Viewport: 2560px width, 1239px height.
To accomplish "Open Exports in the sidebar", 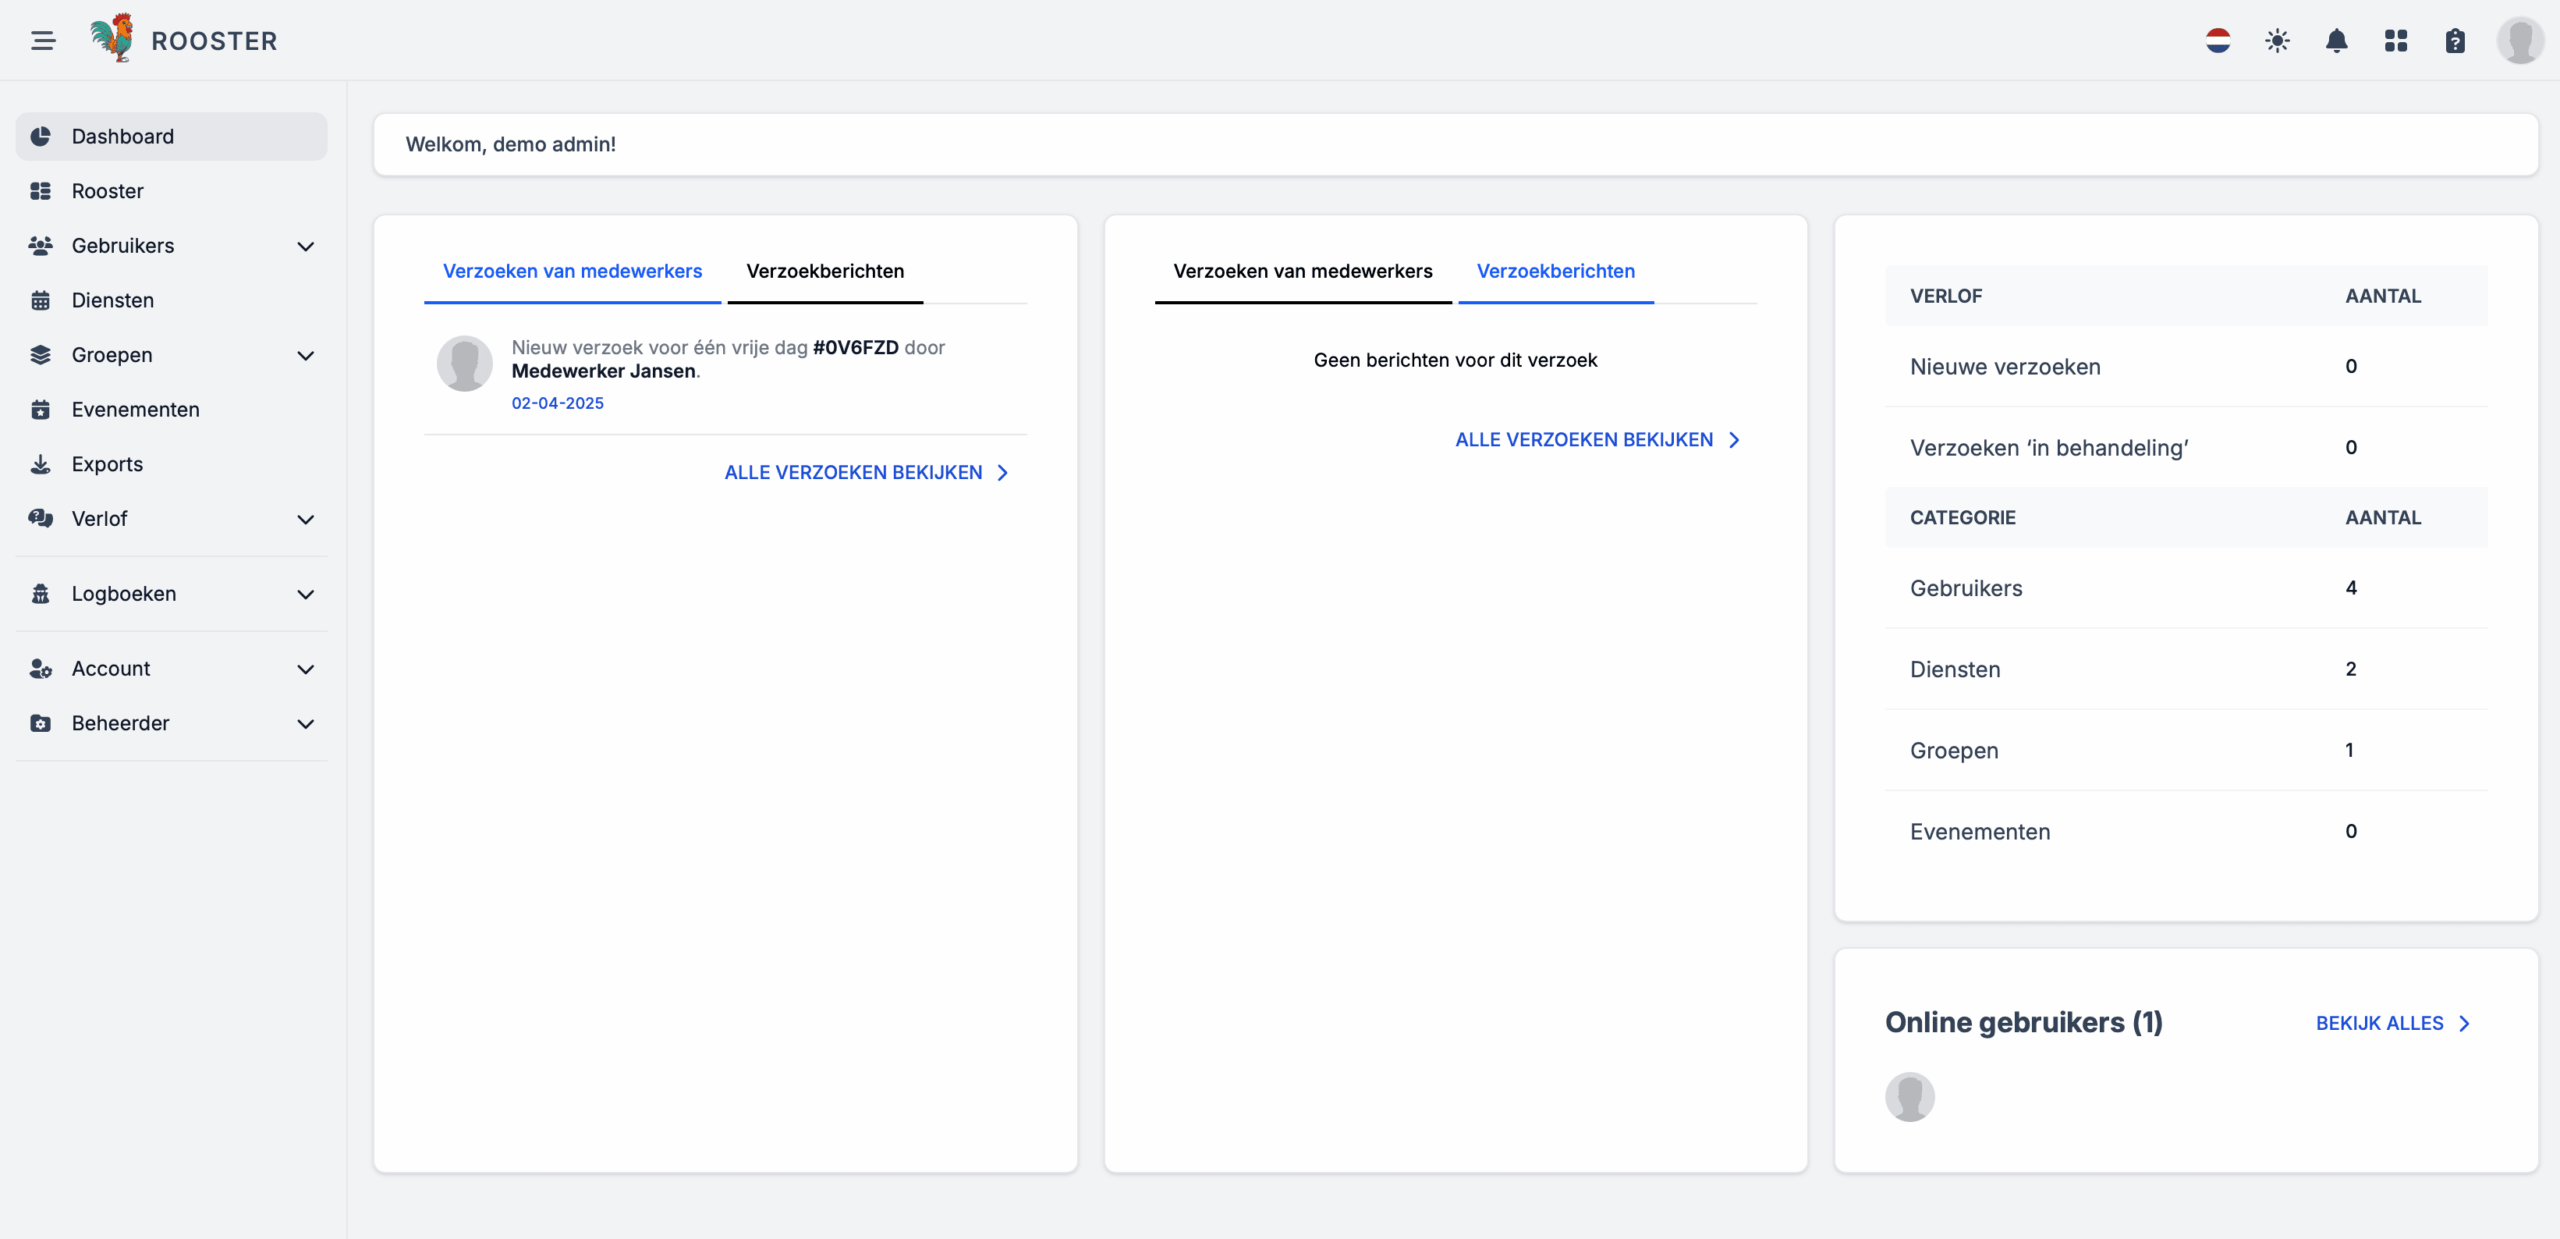I will point(107,464).
